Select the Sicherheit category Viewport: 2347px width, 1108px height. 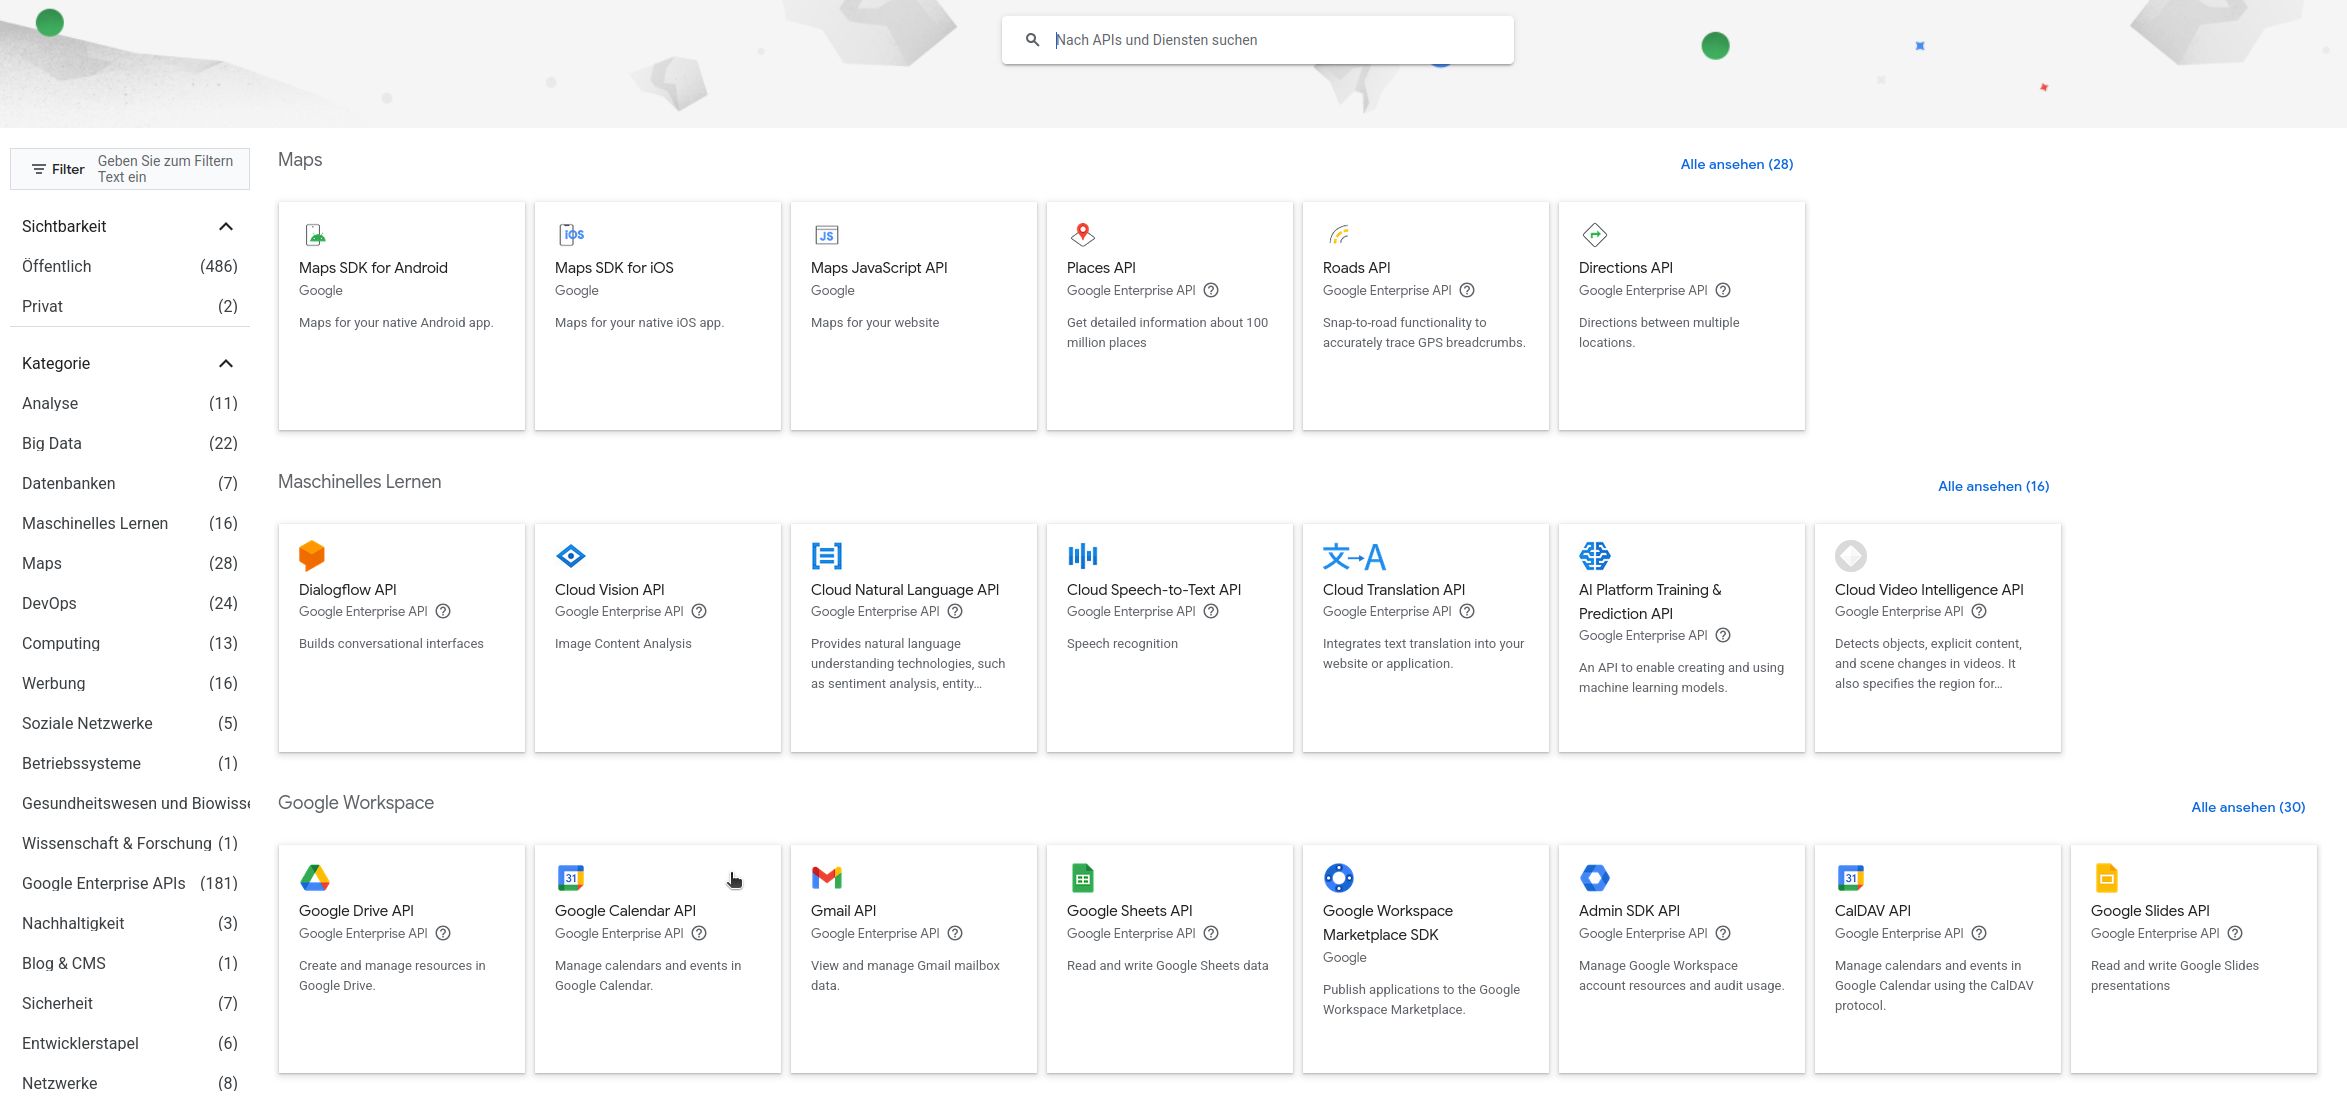[x=130, y=1003]
